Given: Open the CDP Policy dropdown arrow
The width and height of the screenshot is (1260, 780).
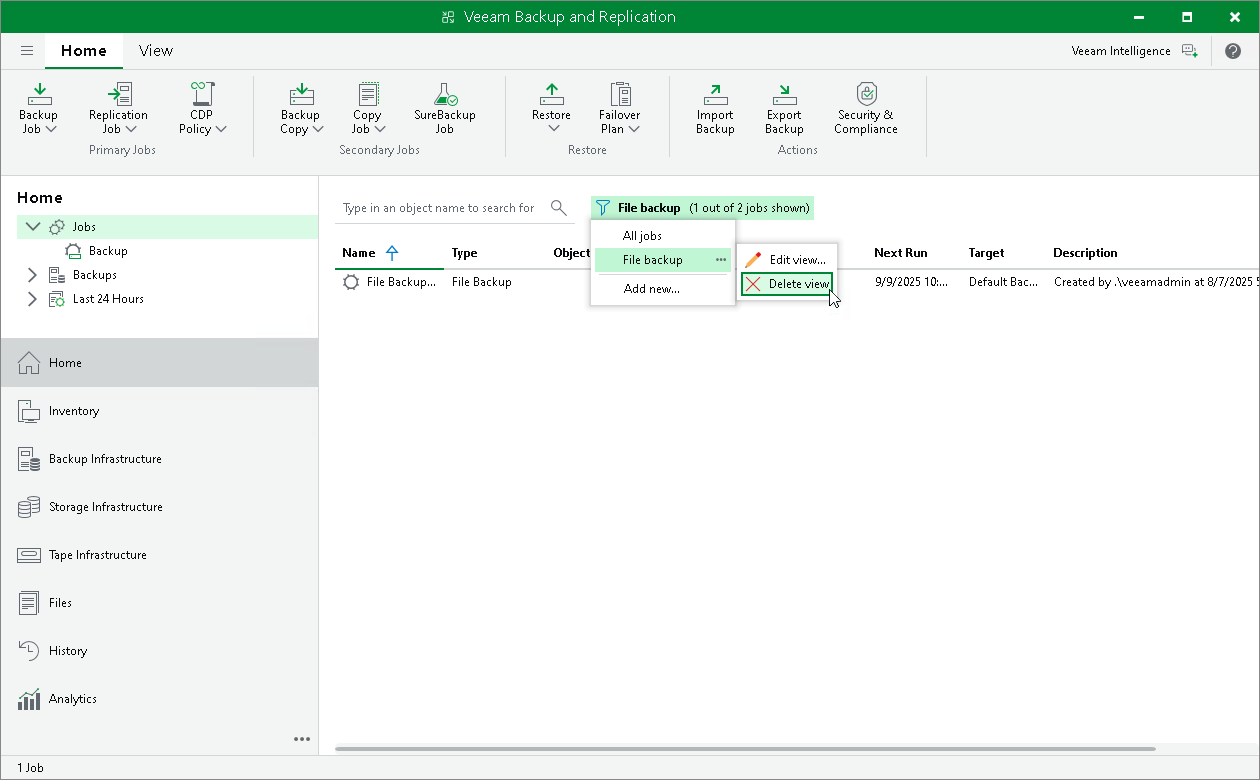Looking at the screenshot, I should 221,129.
